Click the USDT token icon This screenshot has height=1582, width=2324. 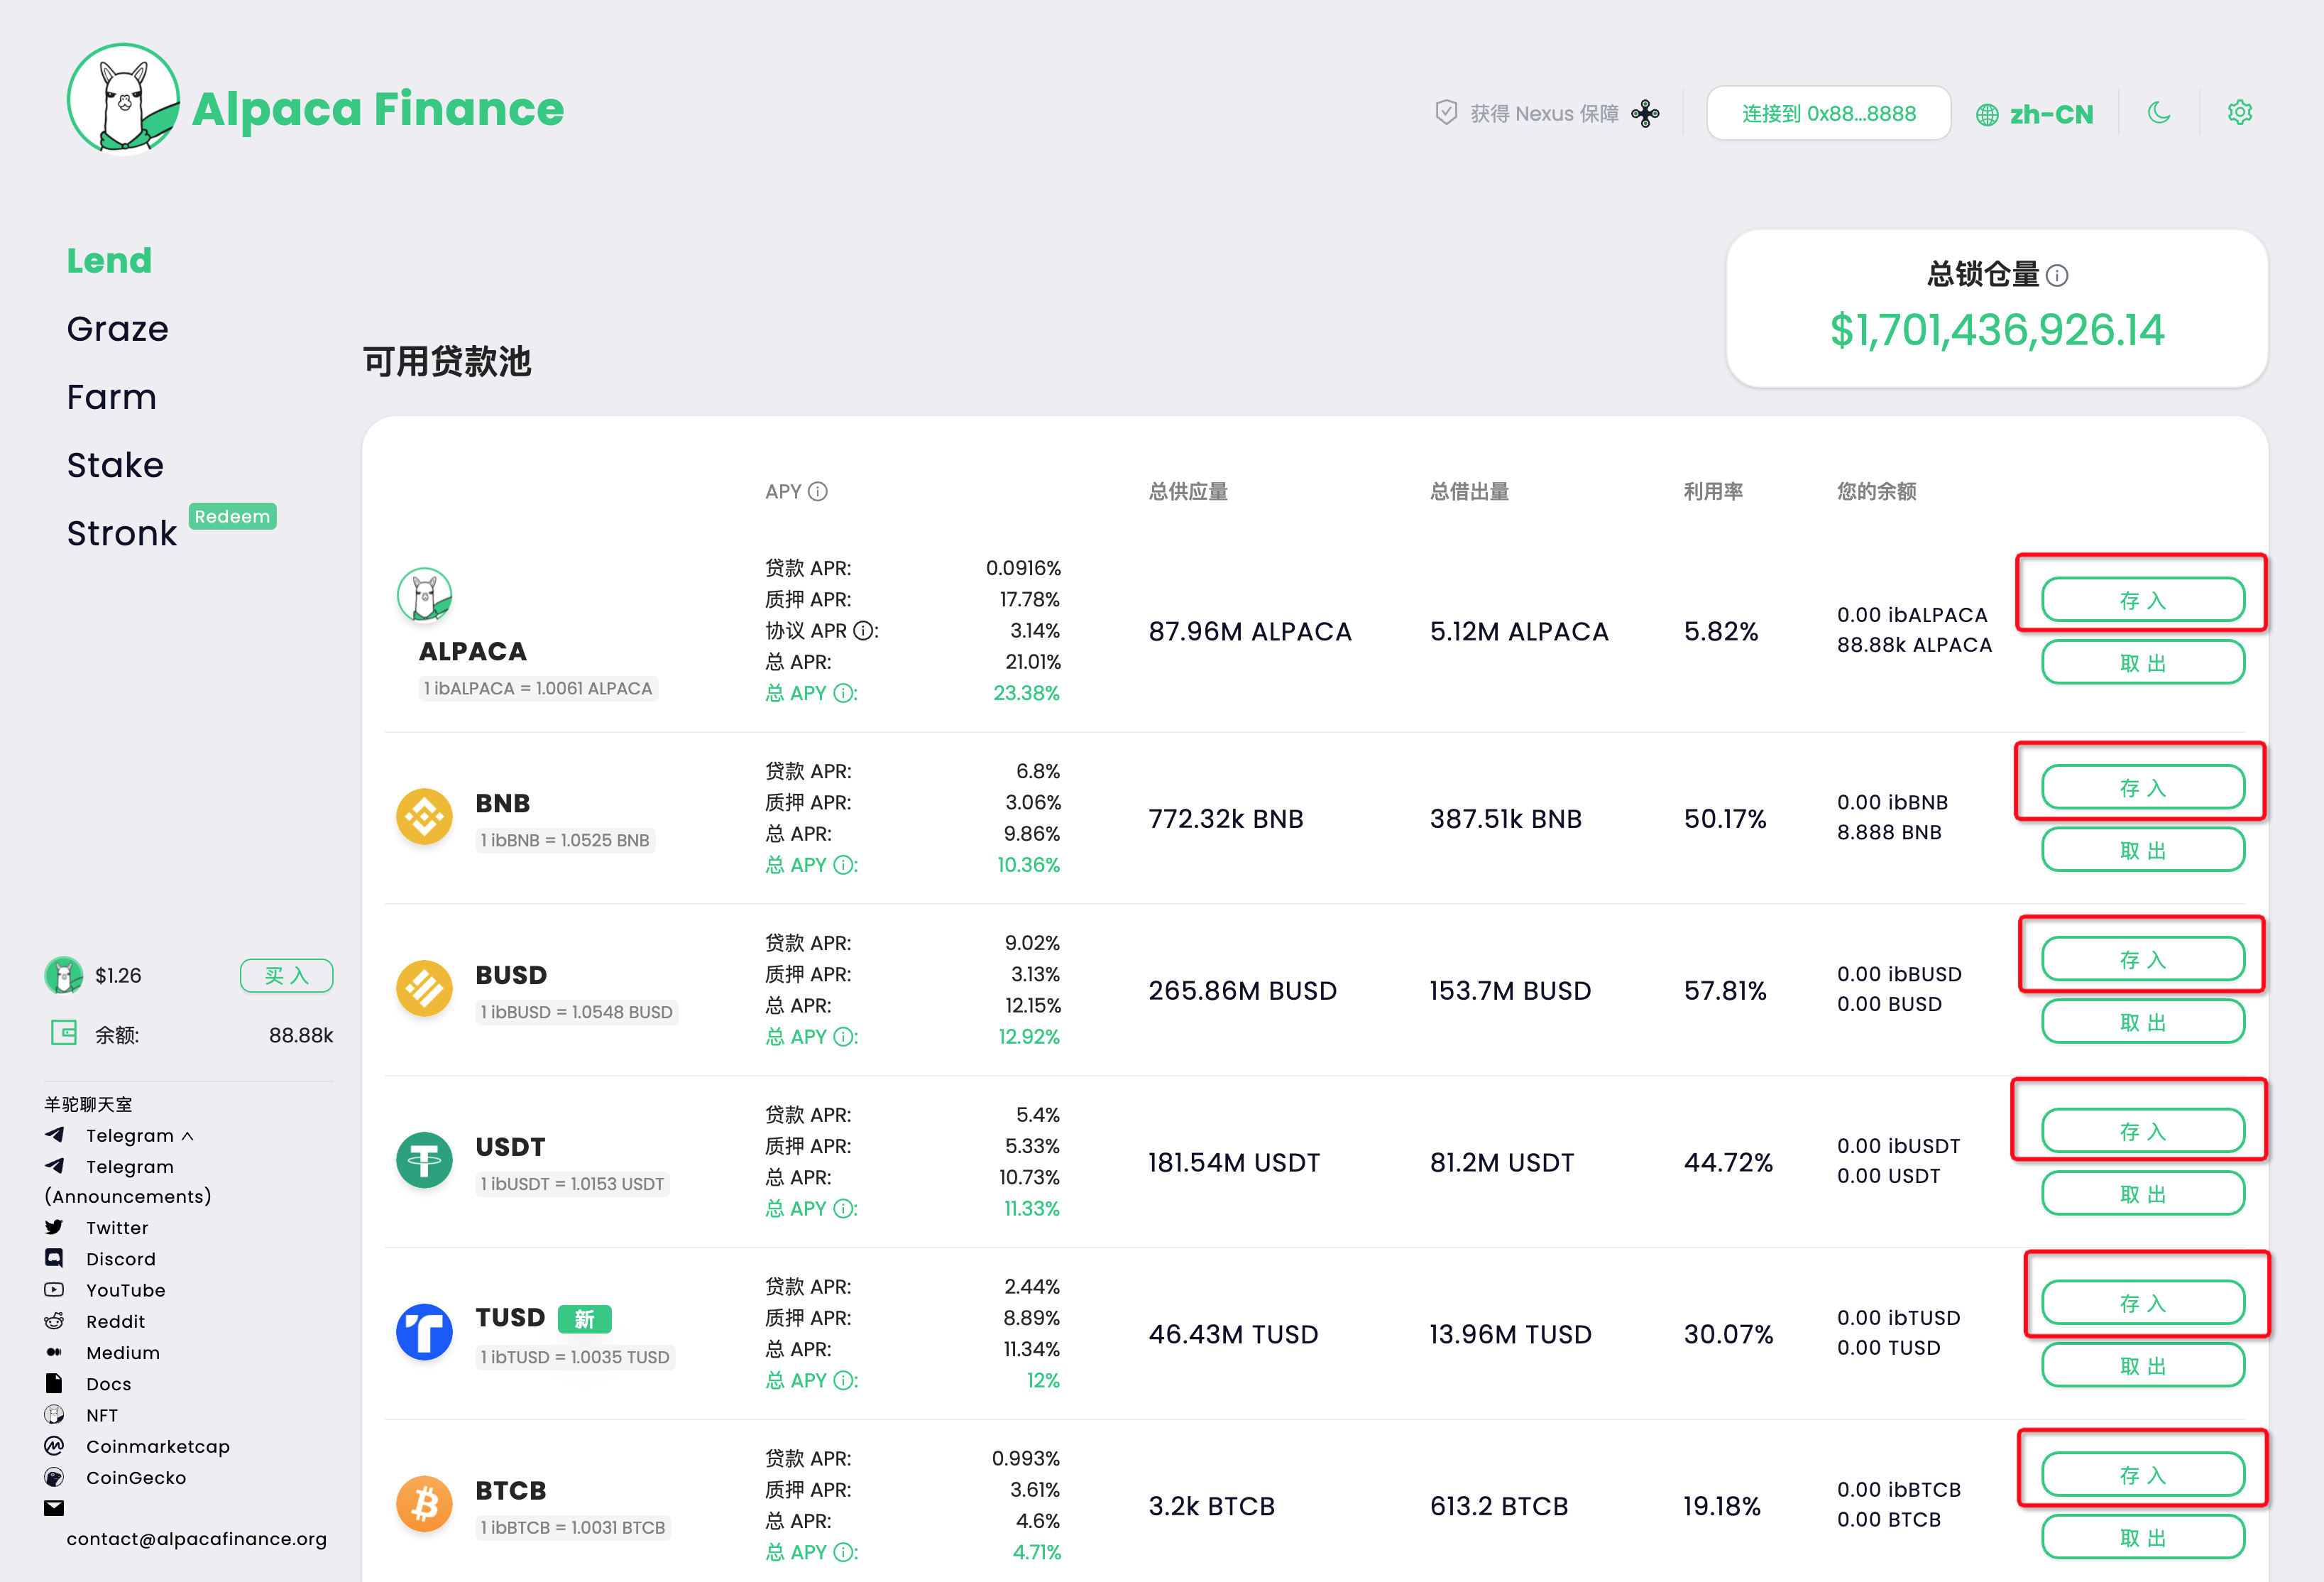[x=425, y=1161]
